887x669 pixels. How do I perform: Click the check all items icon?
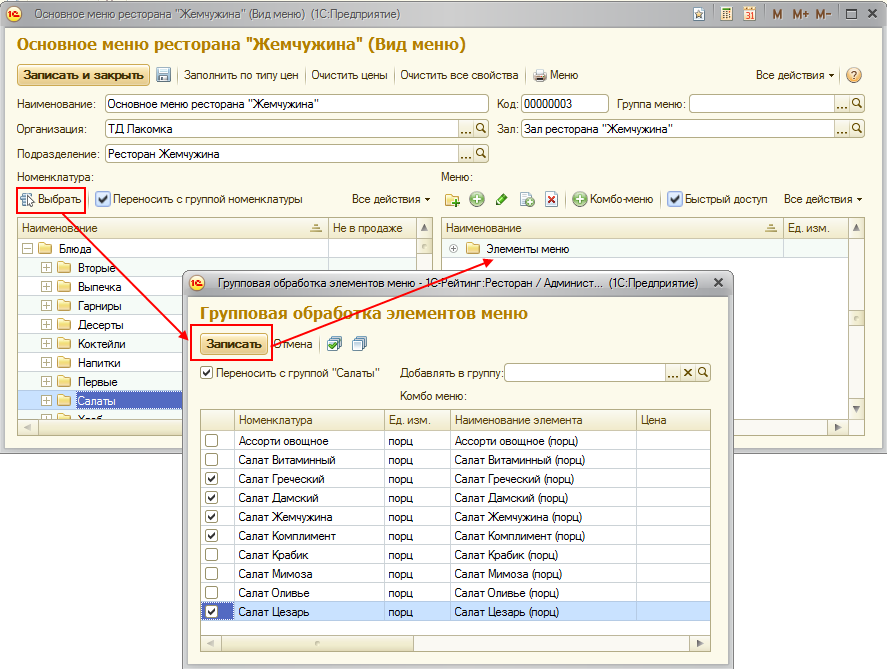tap(334, 344)
